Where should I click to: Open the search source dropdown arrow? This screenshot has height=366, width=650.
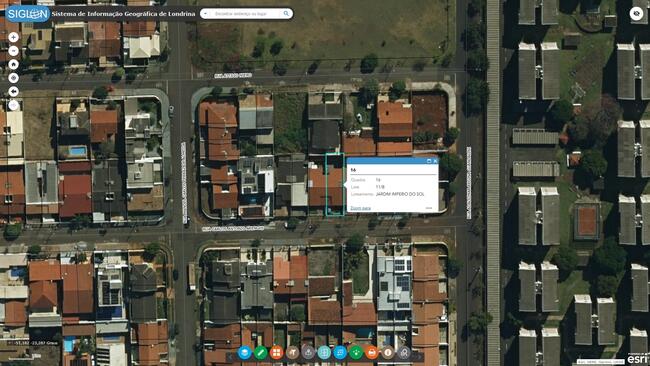[x=205, y=14]
